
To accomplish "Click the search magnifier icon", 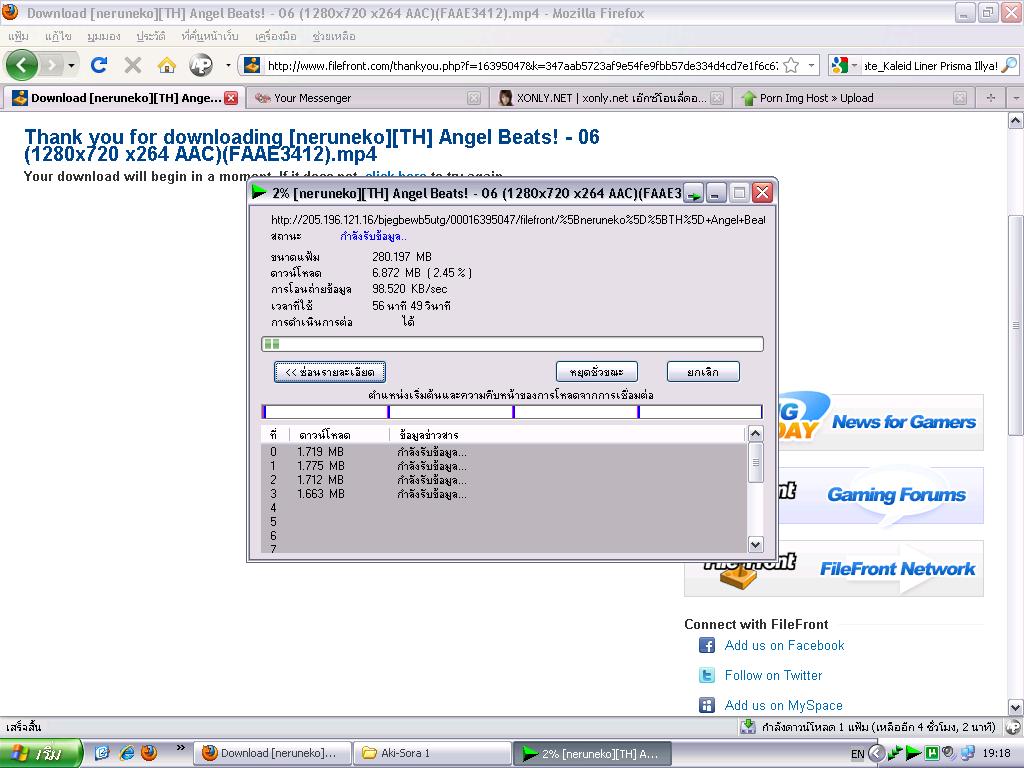I will [x=1009, y=65].
